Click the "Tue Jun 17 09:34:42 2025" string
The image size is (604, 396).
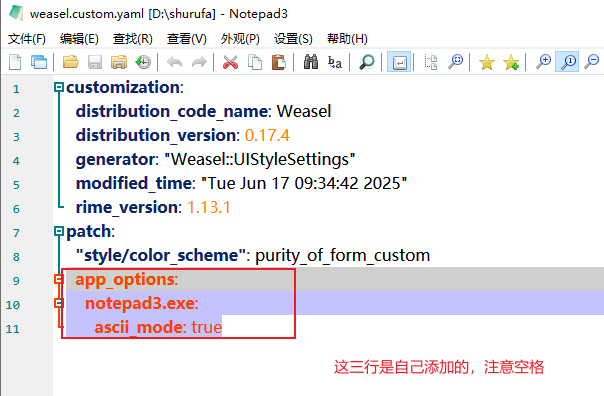tap(304, 183)
